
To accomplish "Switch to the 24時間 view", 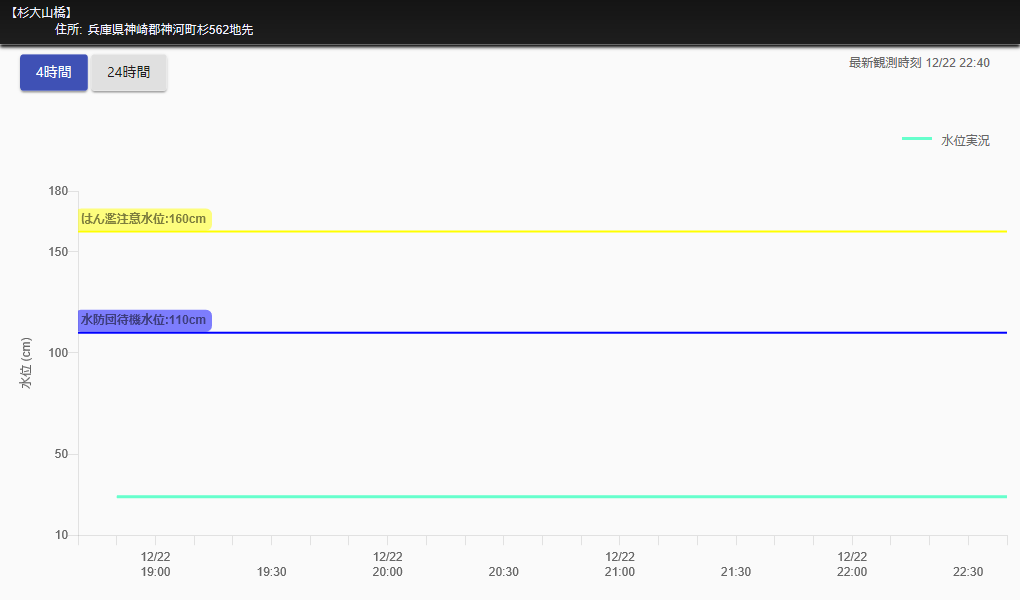I will 129,73.
